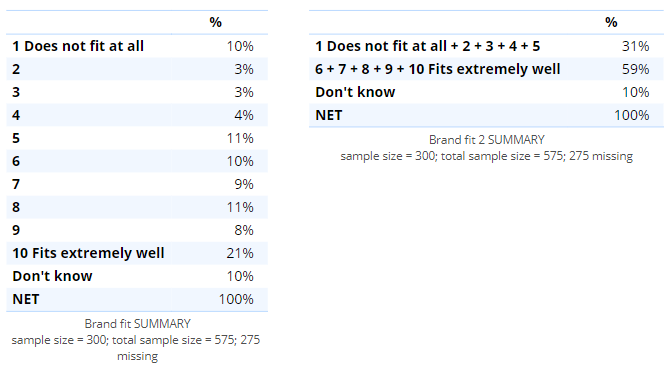
Task: Click the 100% NET value in right table
Action: point(632,115)
